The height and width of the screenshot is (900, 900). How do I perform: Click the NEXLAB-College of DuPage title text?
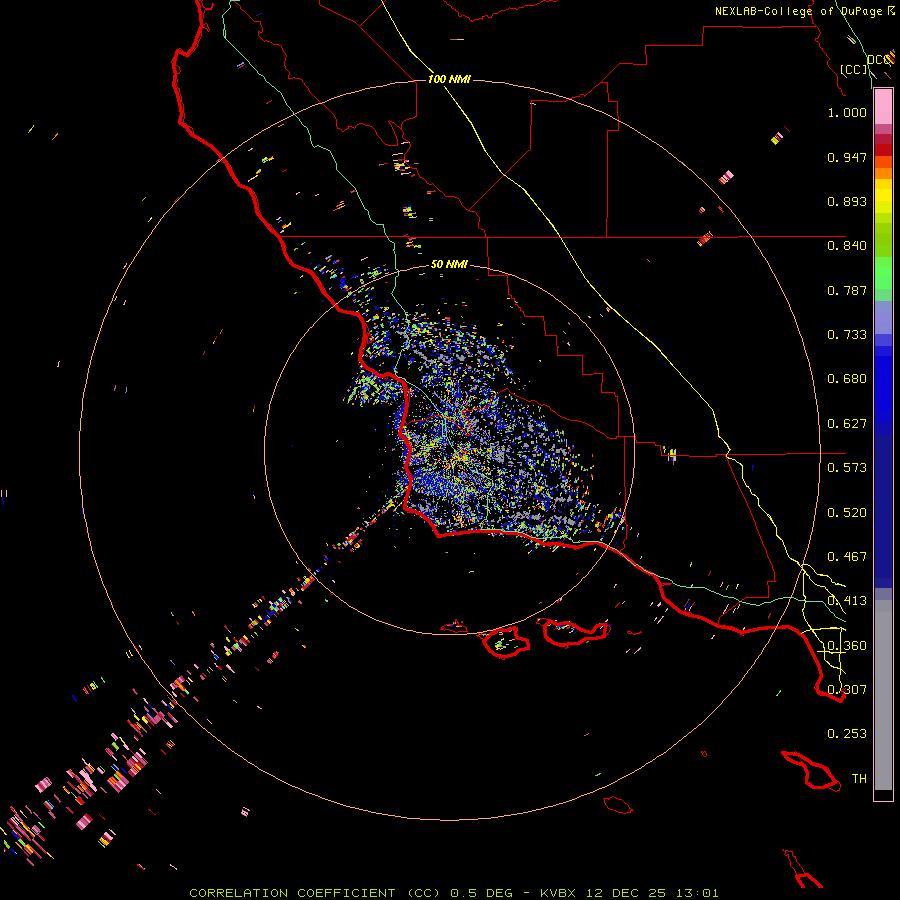coord(799,11)
